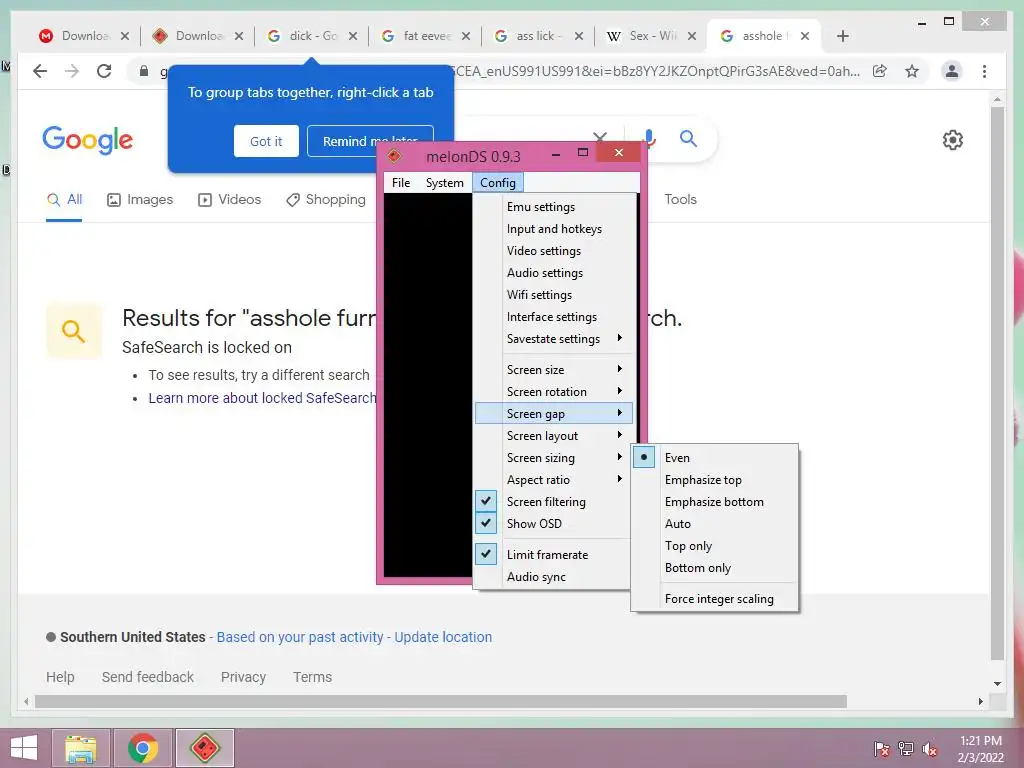1024x768 pixels.
Task: Enable Audio sync option
Action: pos(552,577)
